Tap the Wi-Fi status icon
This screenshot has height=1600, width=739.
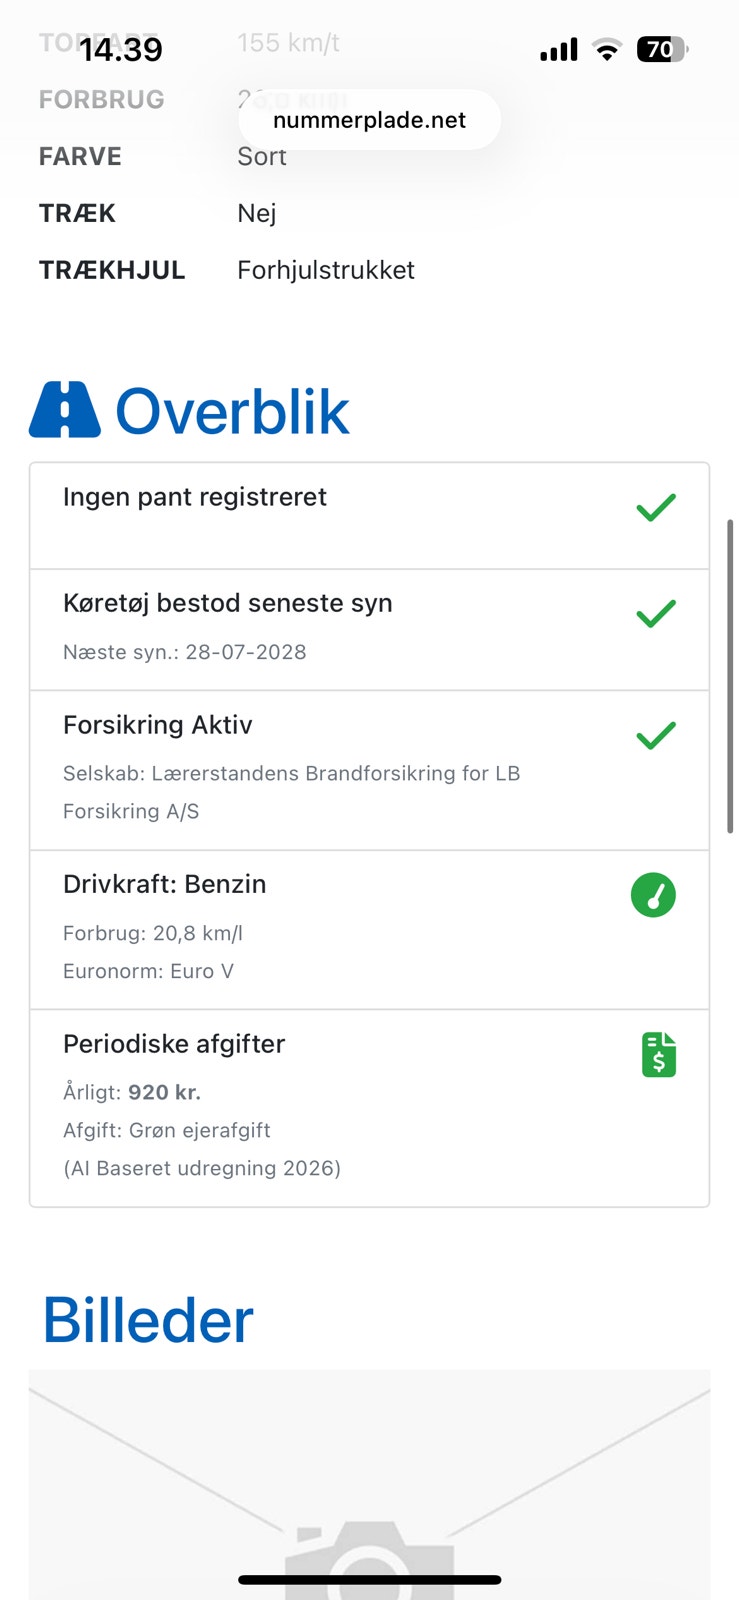606,49
